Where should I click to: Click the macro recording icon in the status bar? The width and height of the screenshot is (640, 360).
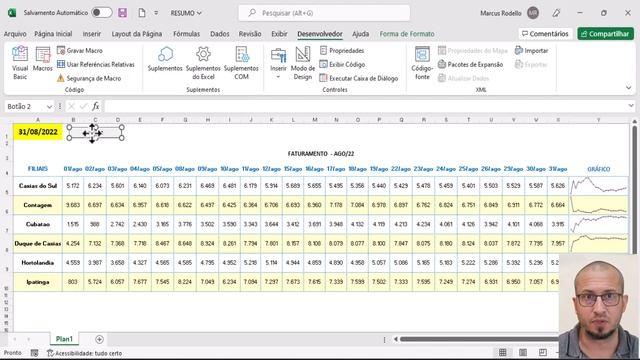click(x=35, y=353)
